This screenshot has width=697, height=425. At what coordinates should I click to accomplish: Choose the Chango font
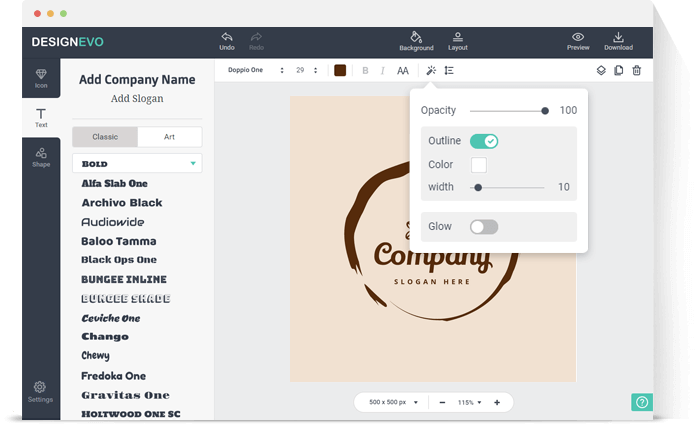[x=105, y=337]
